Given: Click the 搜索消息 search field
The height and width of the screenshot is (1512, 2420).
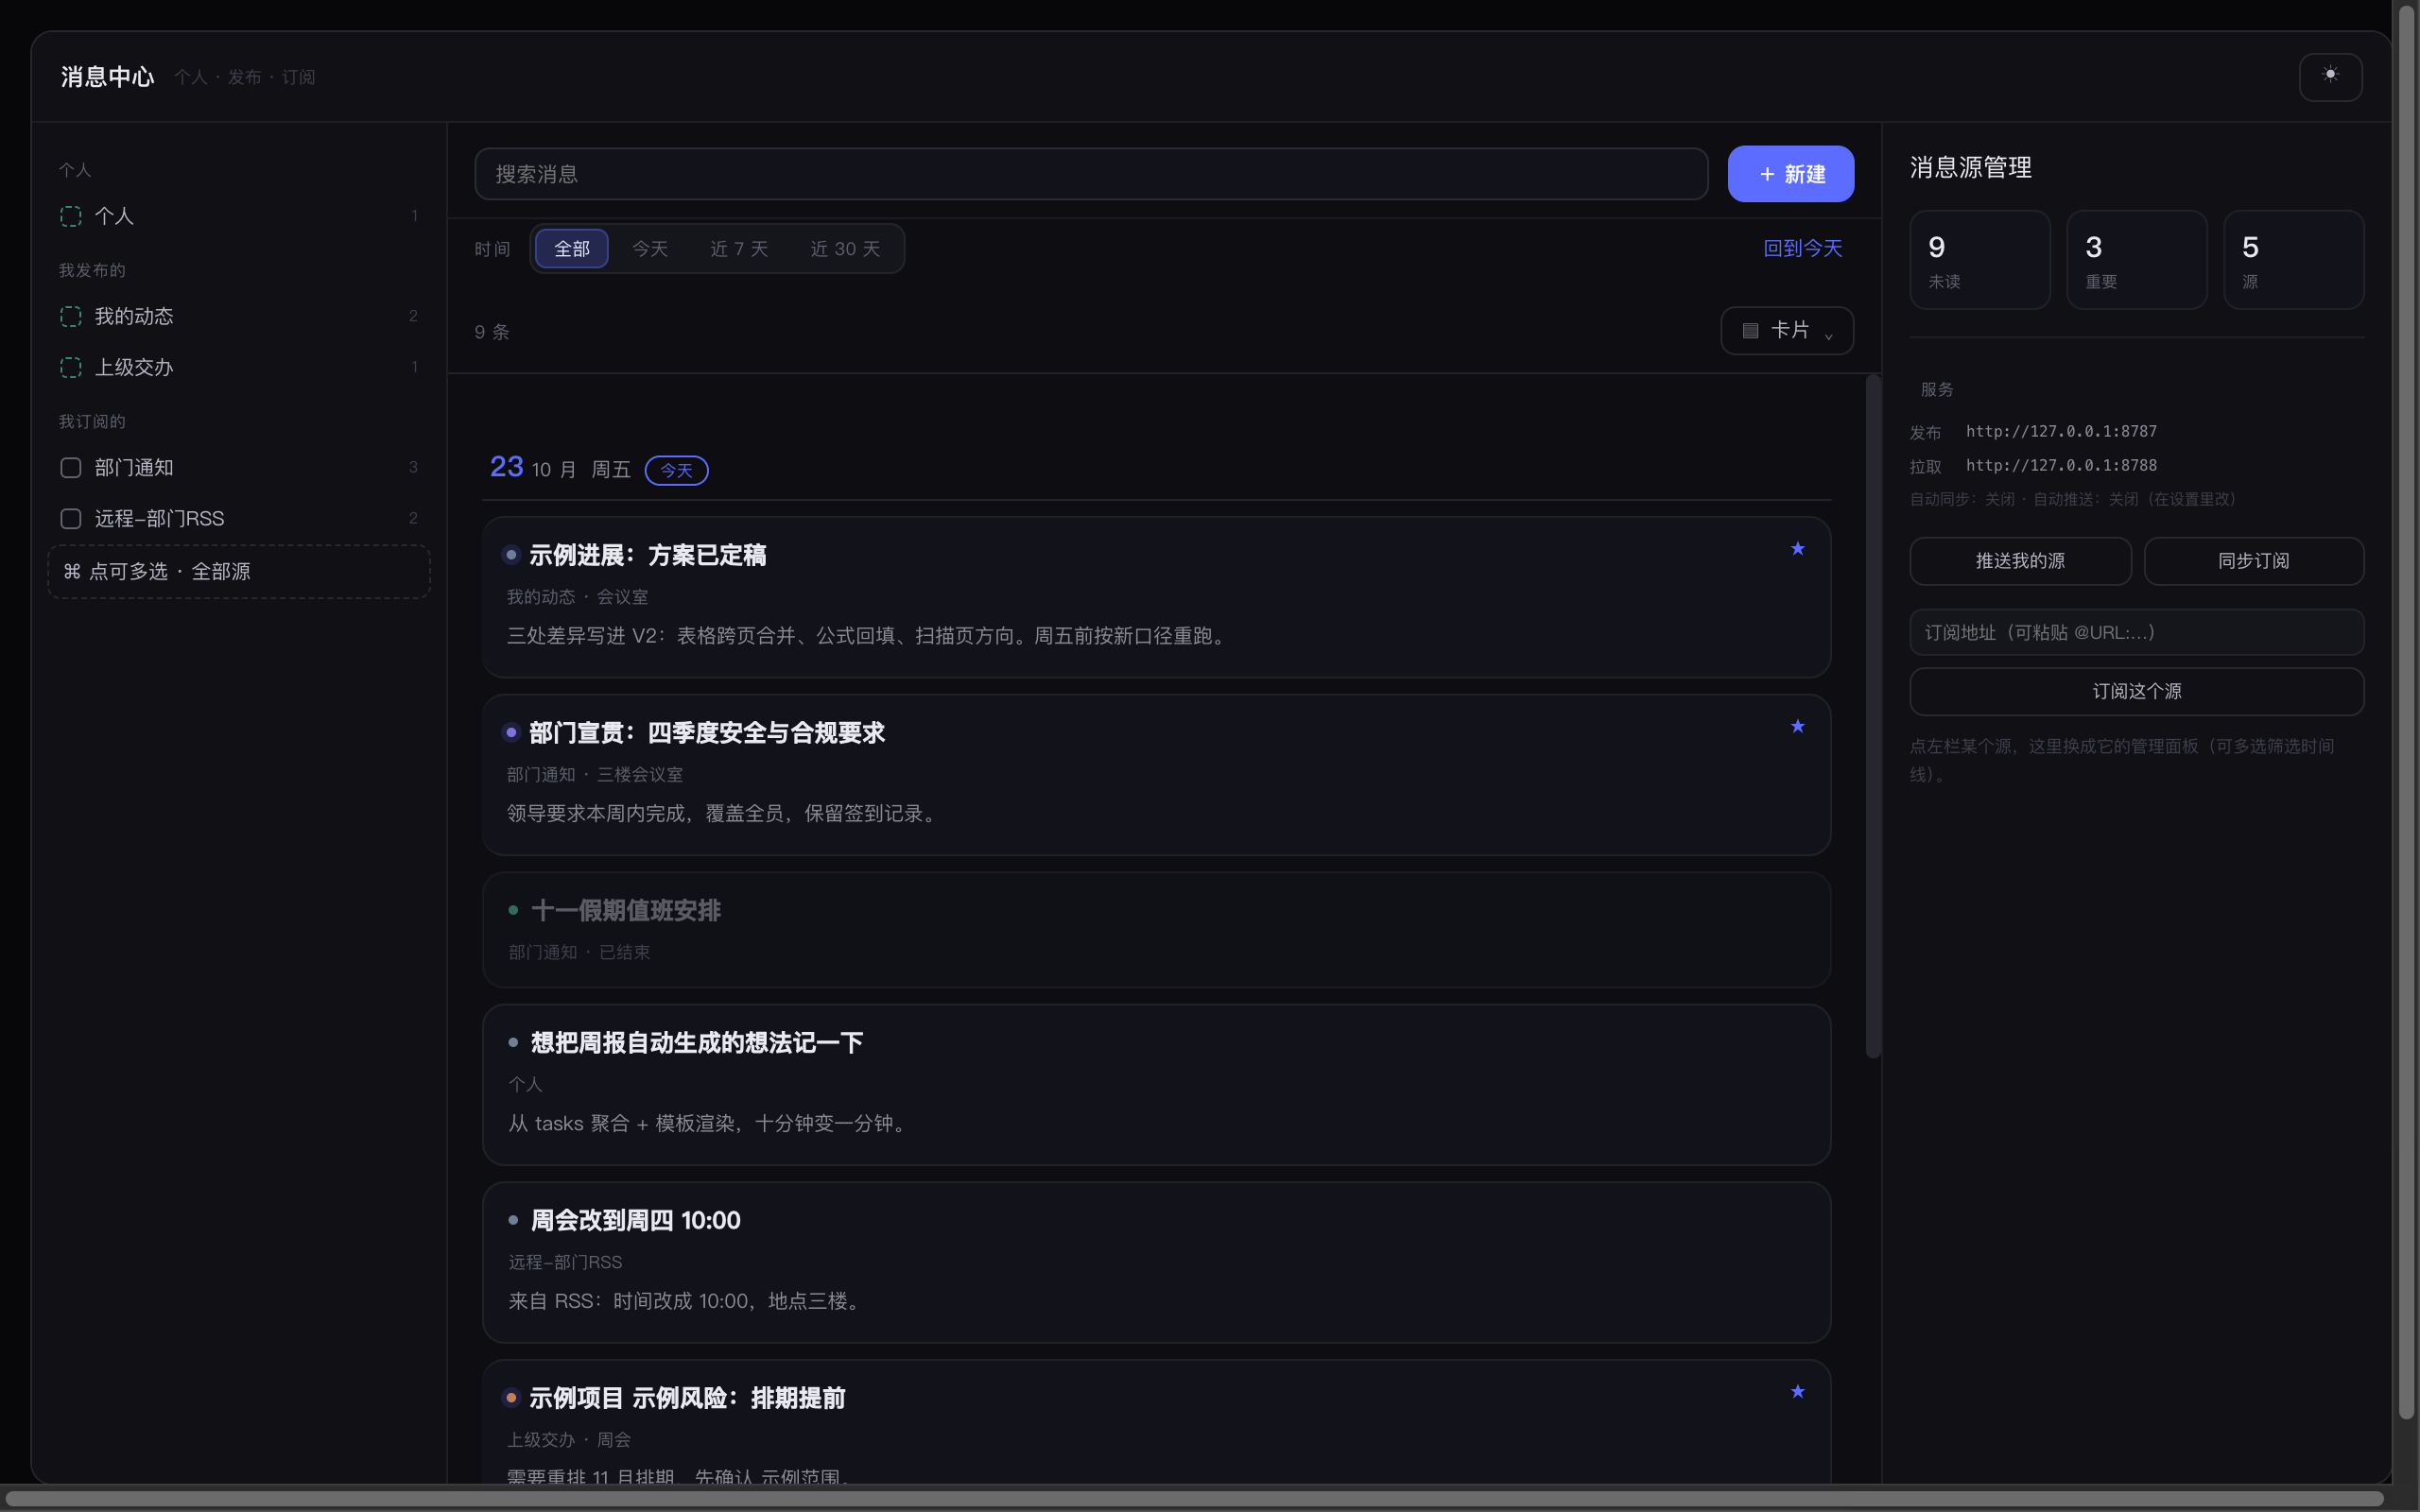Looking at the screenshot, I should (x=1091, y=174).
